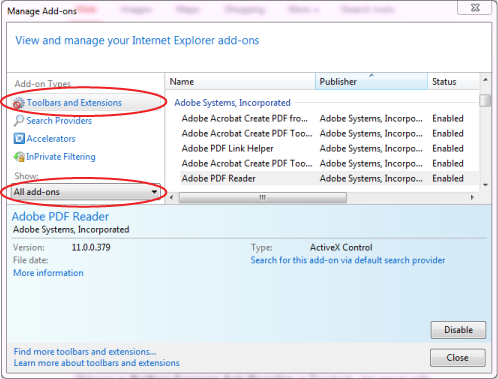The height and width of the screenshot is (379, 498).
Task: Click the Adobe Systems, Incorporated group header
Action: point(232,103)
